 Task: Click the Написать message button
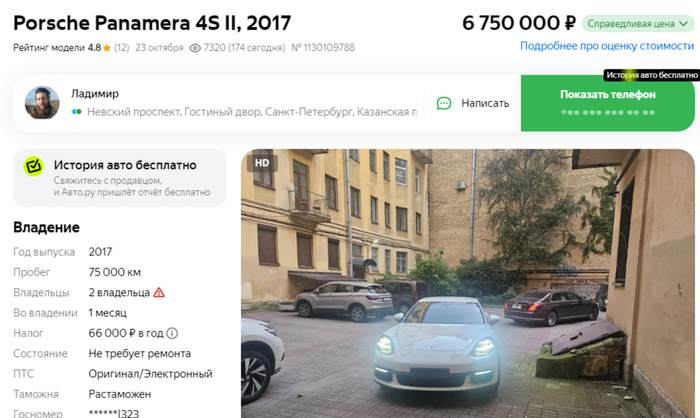point(473,103)
